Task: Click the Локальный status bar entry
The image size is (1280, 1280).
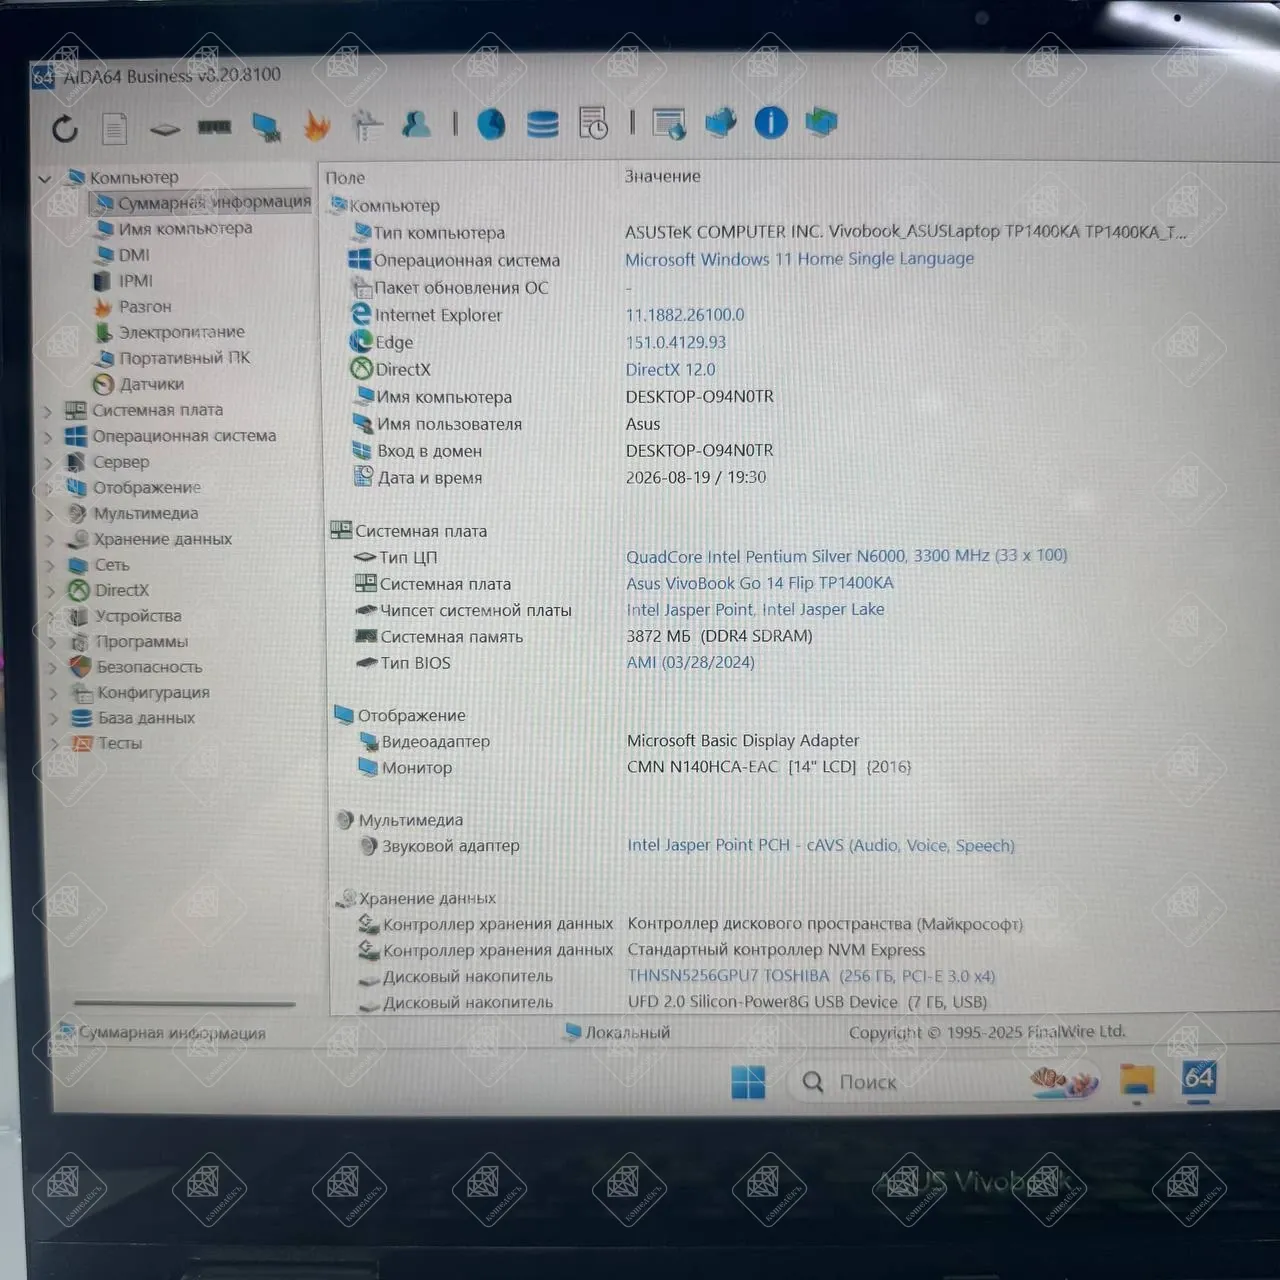Action: 618,1032
